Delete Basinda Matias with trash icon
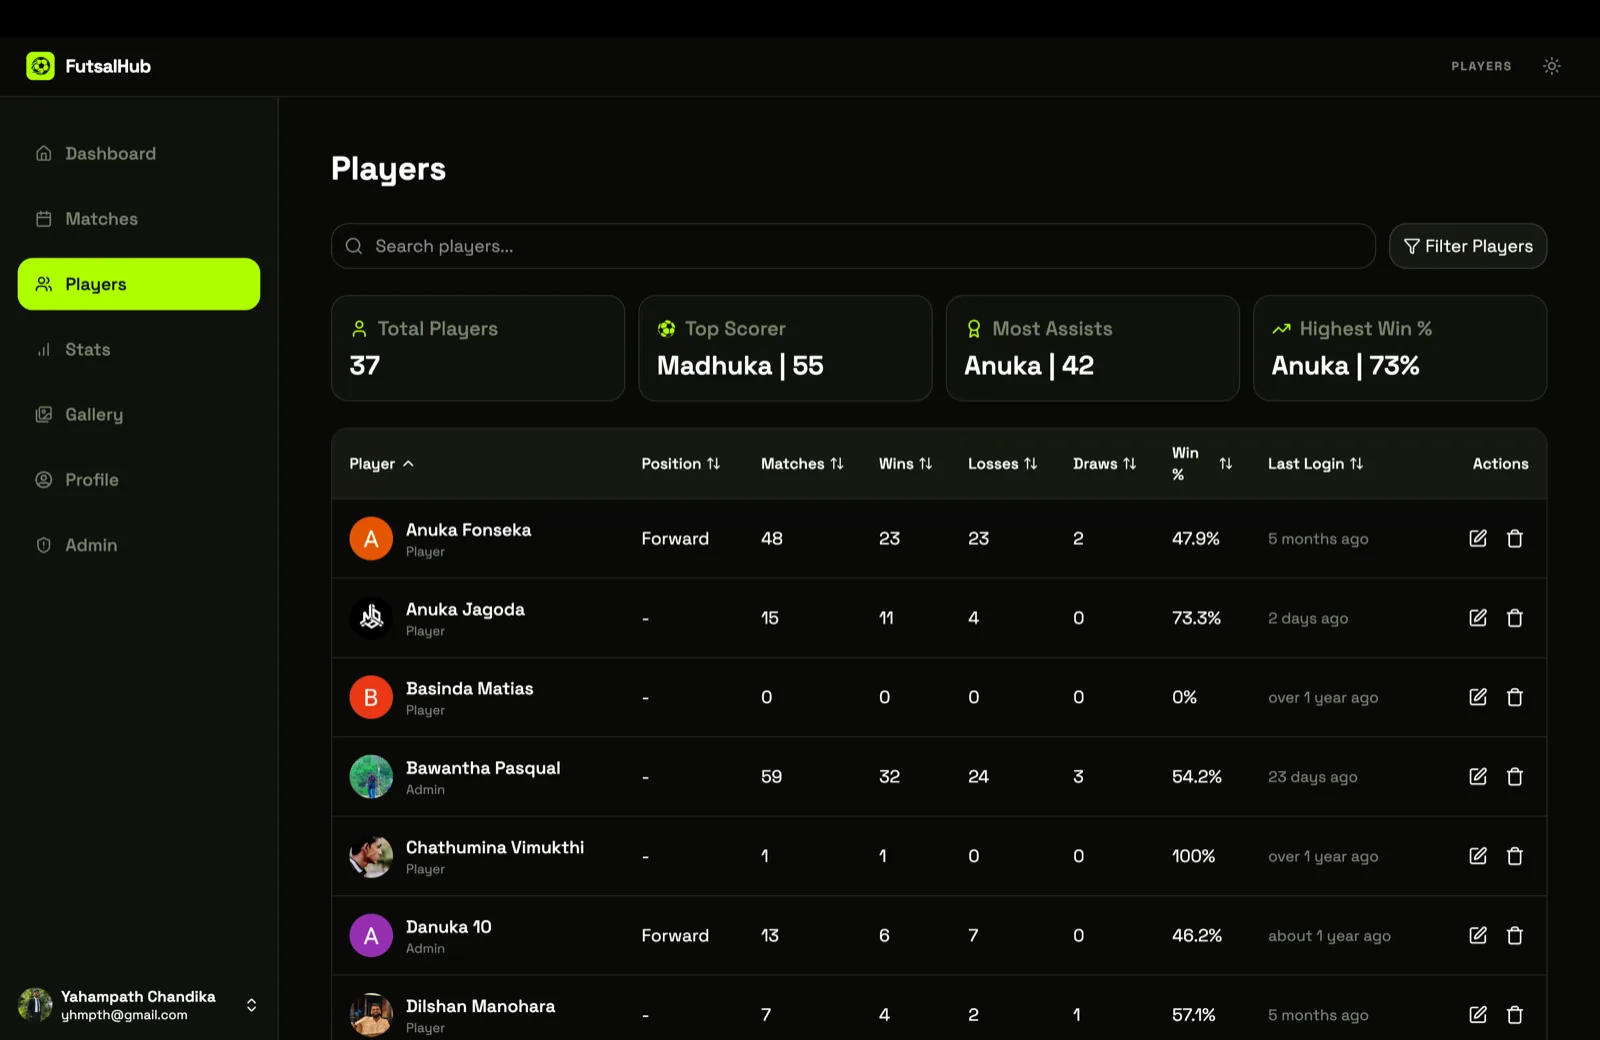This screenshot has height=1040, width=1600. tap(1515, 697)
